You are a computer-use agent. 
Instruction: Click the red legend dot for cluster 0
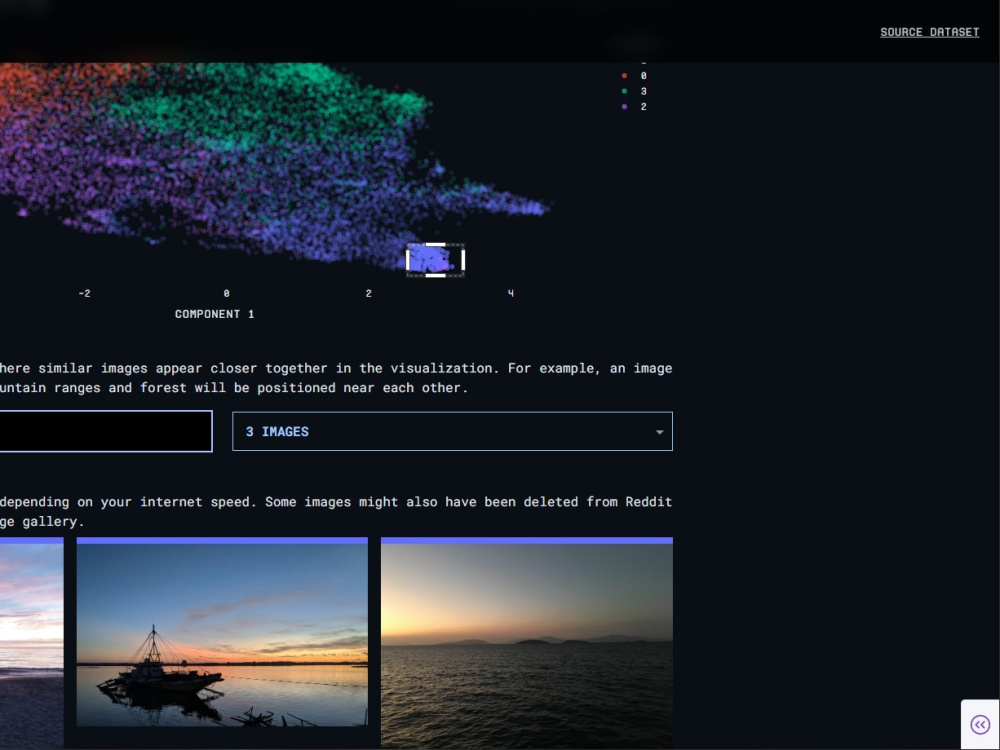tap(624, 76)
